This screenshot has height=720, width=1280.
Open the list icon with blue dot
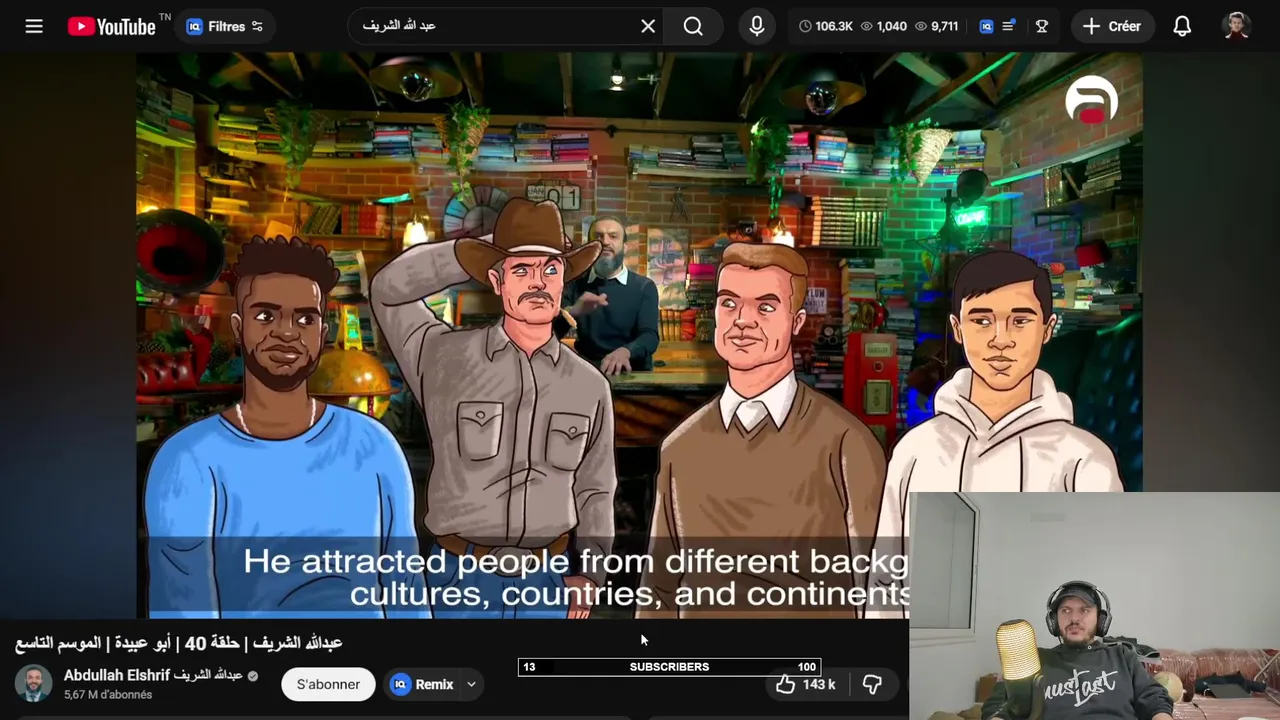tap(1009, 26)
